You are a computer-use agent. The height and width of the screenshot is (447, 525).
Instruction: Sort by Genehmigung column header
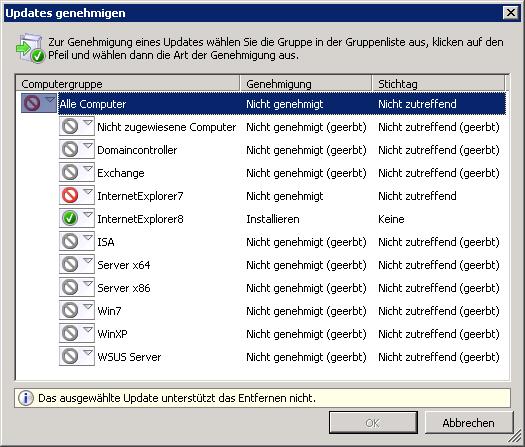pos(306,84)
